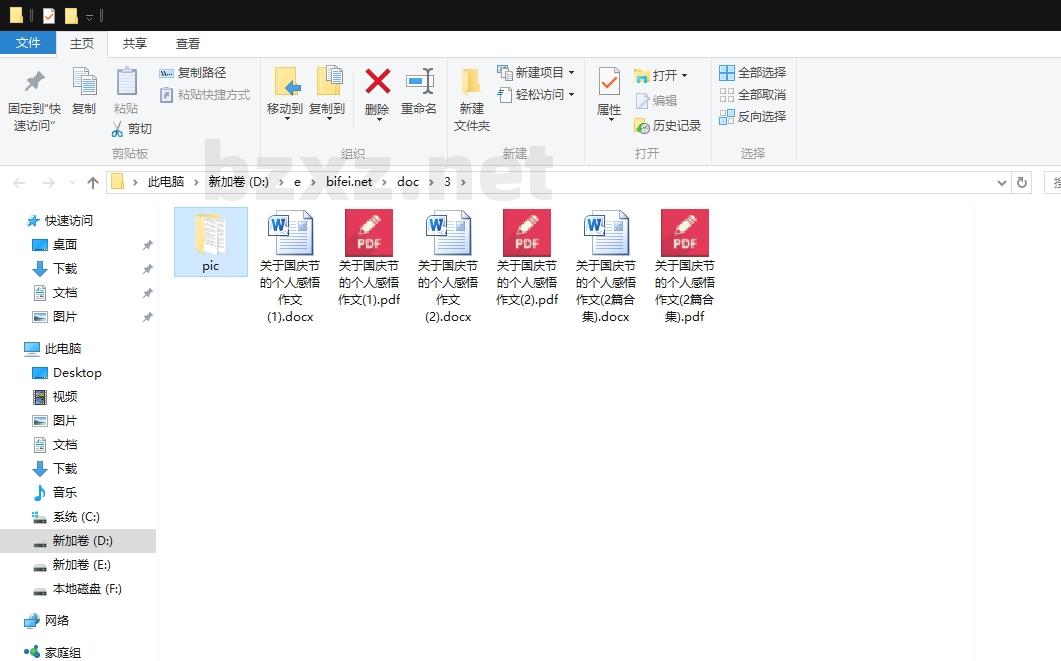Open the View (查看) ribbon tab
1061x661 pixels.
[188, 44]
